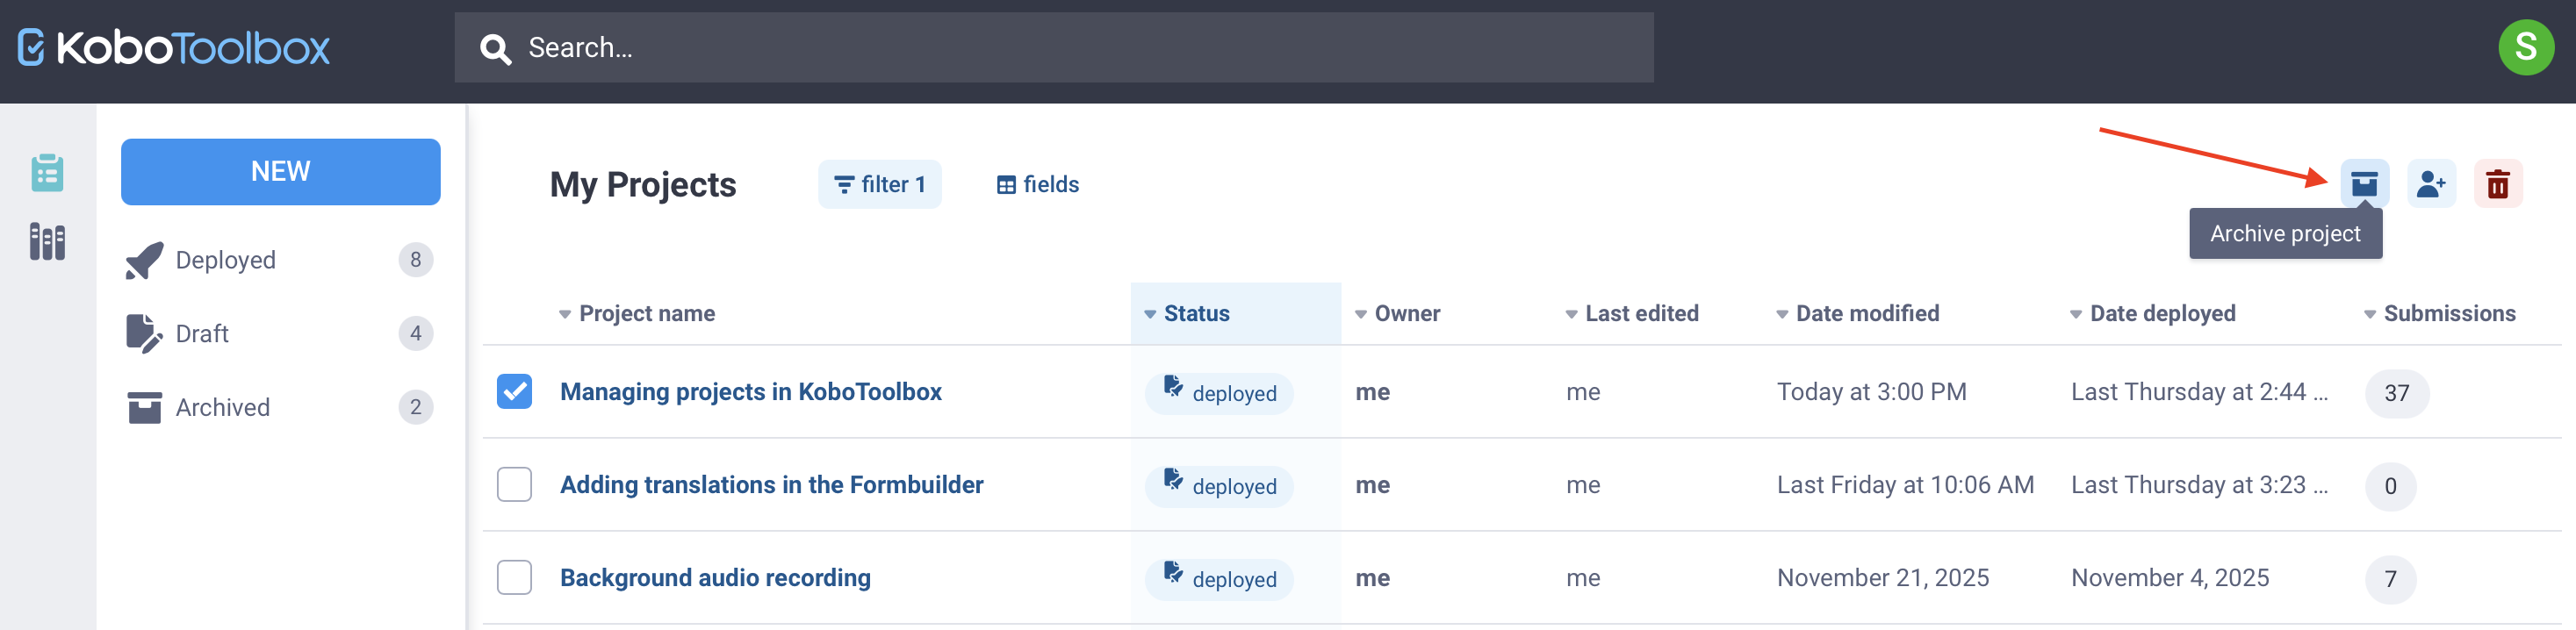Tick the Background audio recording checkbox
This screenshot has width=2576, height=630.
(x=514, y=577)
